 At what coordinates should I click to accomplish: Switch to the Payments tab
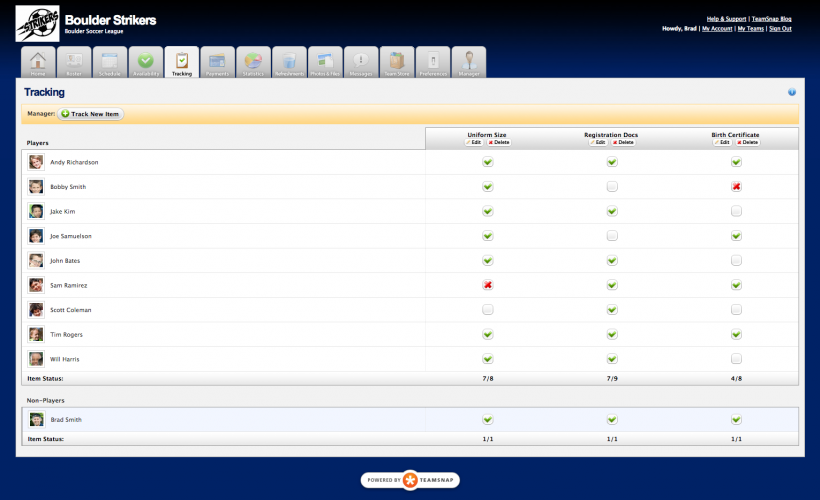click(217, 62)
